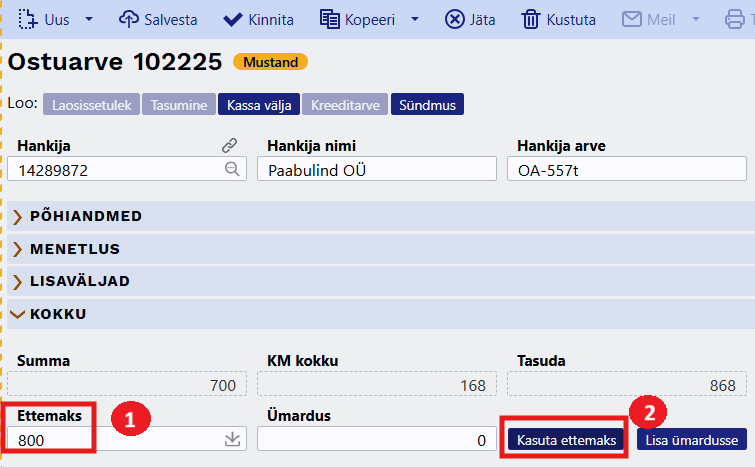
Task: Click the Hankija search magnifier icon
Action: [x=232, y=169]
